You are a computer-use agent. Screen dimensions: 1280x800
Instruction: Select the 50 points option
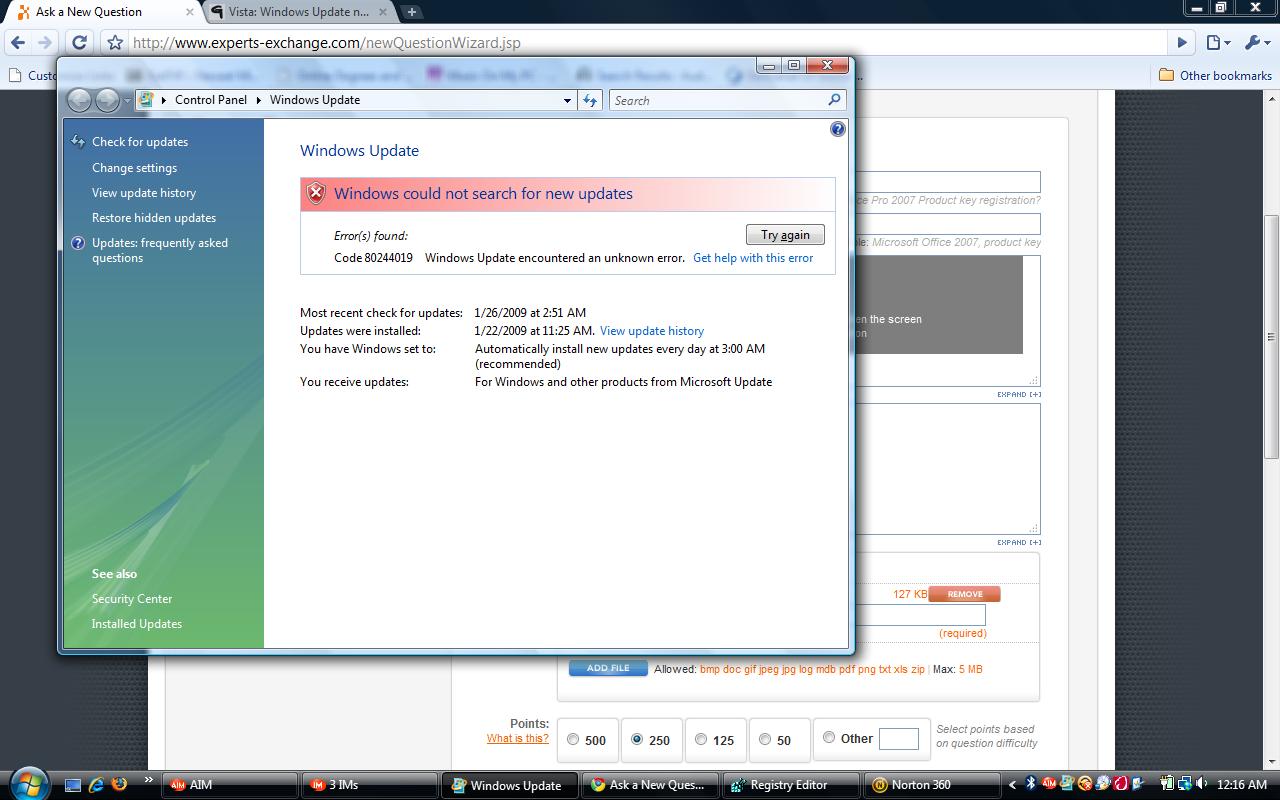pyautogui.click(x=765, y=740)
